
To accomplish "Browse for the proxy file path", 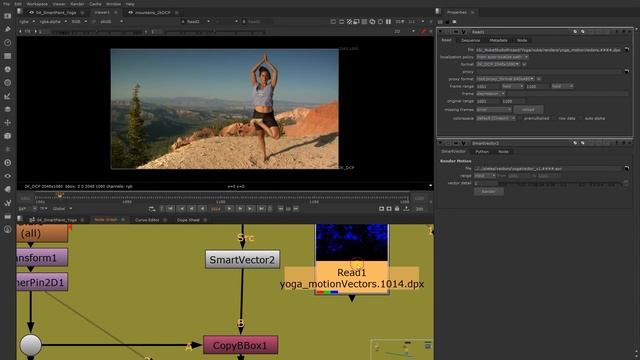I will 627,71.
